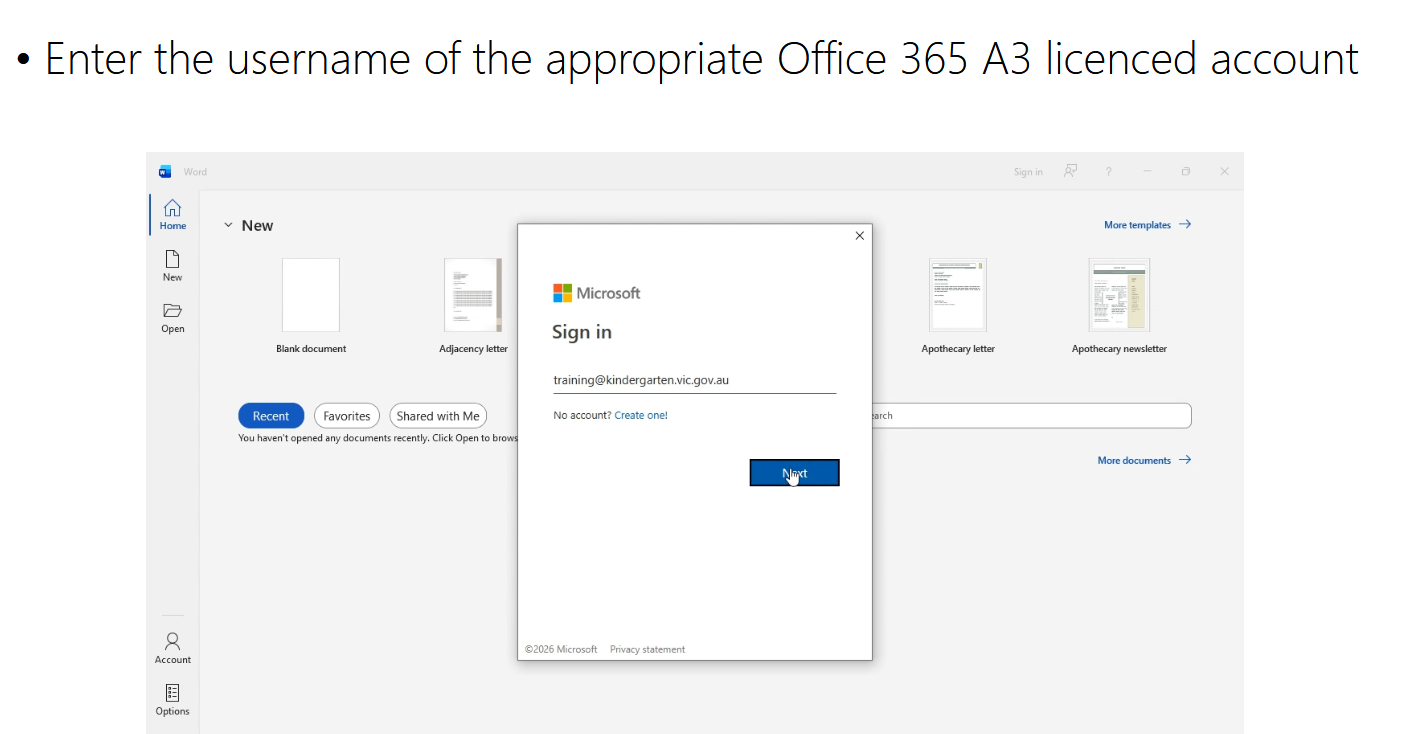Click the ©2026 Microsoft text
This screenshot has width=1422, height=734.
click(561, 649)
